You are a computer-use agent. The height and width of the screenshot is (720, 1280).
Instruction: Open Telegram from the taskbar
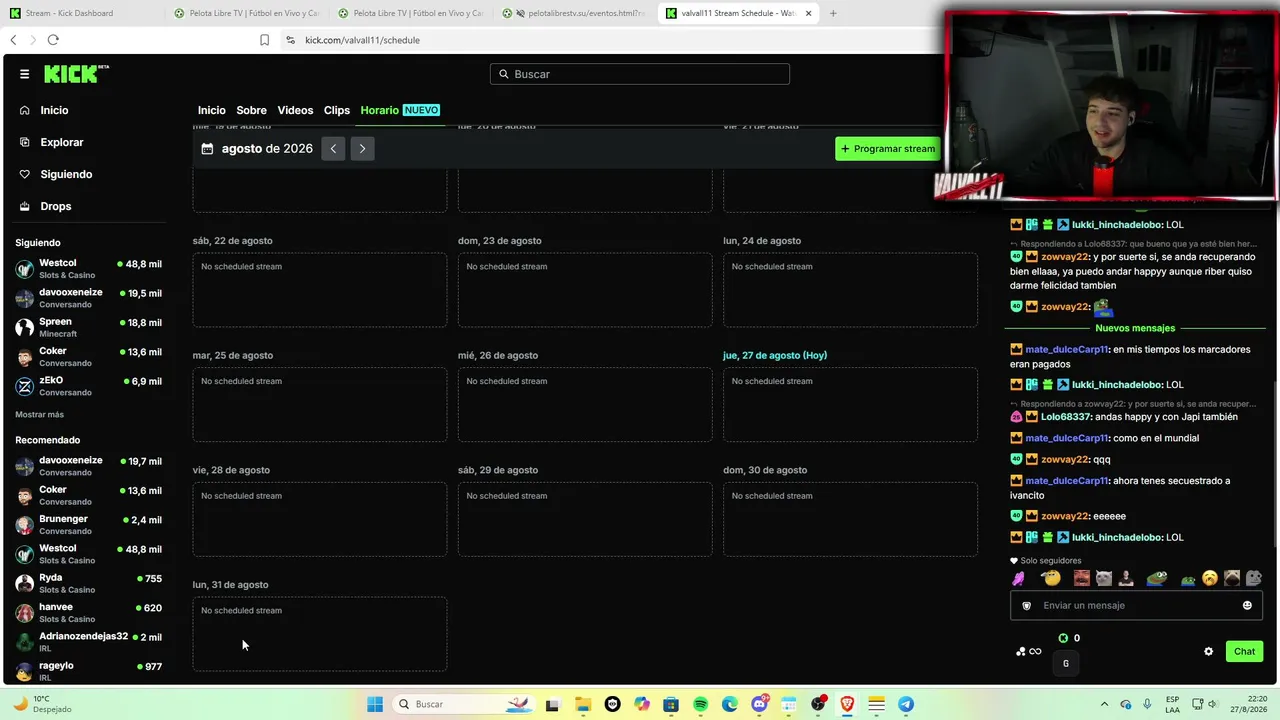pyautogui.click(x=906, y=704)
